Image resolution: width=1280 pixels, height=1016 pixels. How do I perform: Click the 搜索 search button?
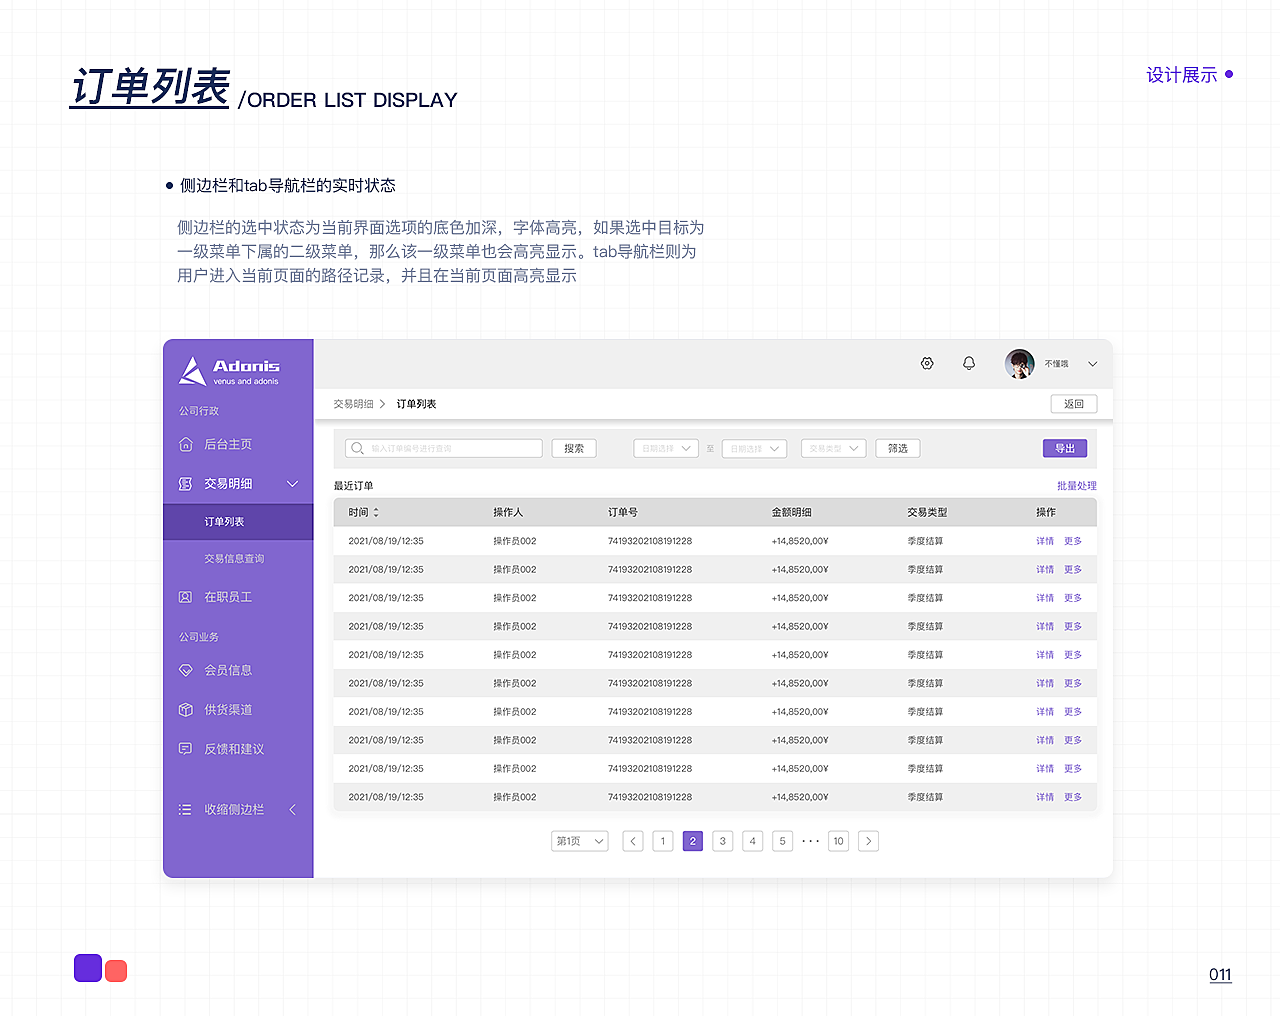(574, 448)
